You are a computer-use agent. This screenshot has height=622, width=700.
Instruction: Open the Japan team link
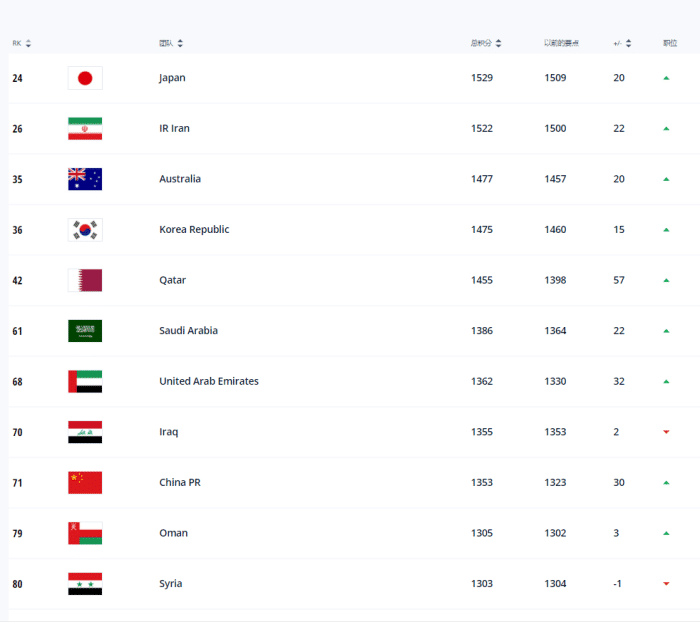click(172, 78)
